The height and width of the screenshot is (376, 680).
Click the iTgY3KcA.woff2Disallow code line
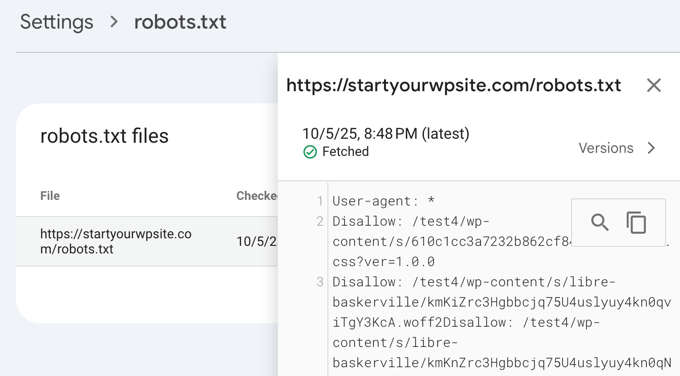(466, 323)
